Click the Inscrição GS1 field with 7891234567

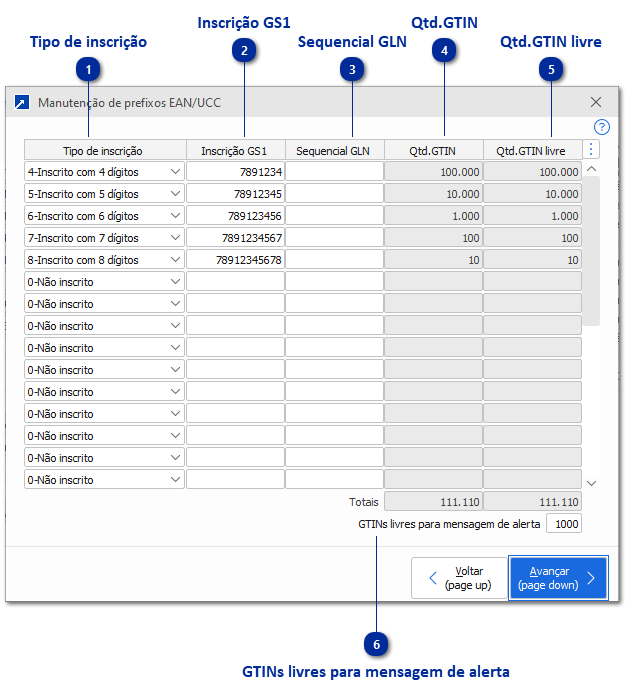pyautogui.click(x=235, y=238)
